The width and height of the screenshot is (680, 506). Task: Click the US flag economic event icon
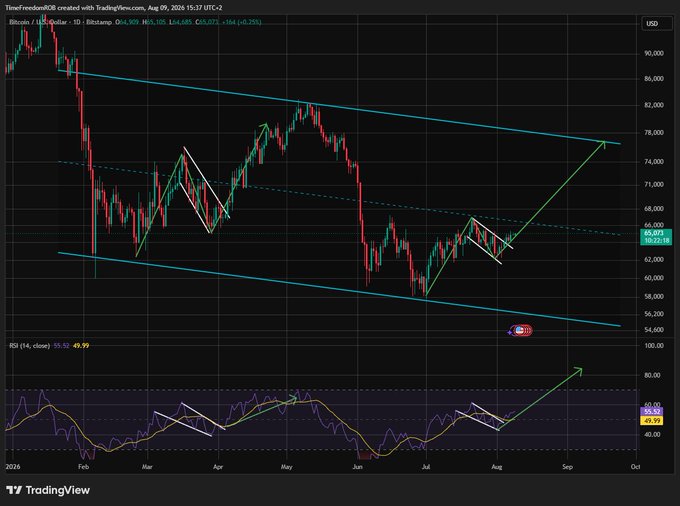tap(520, 331)
